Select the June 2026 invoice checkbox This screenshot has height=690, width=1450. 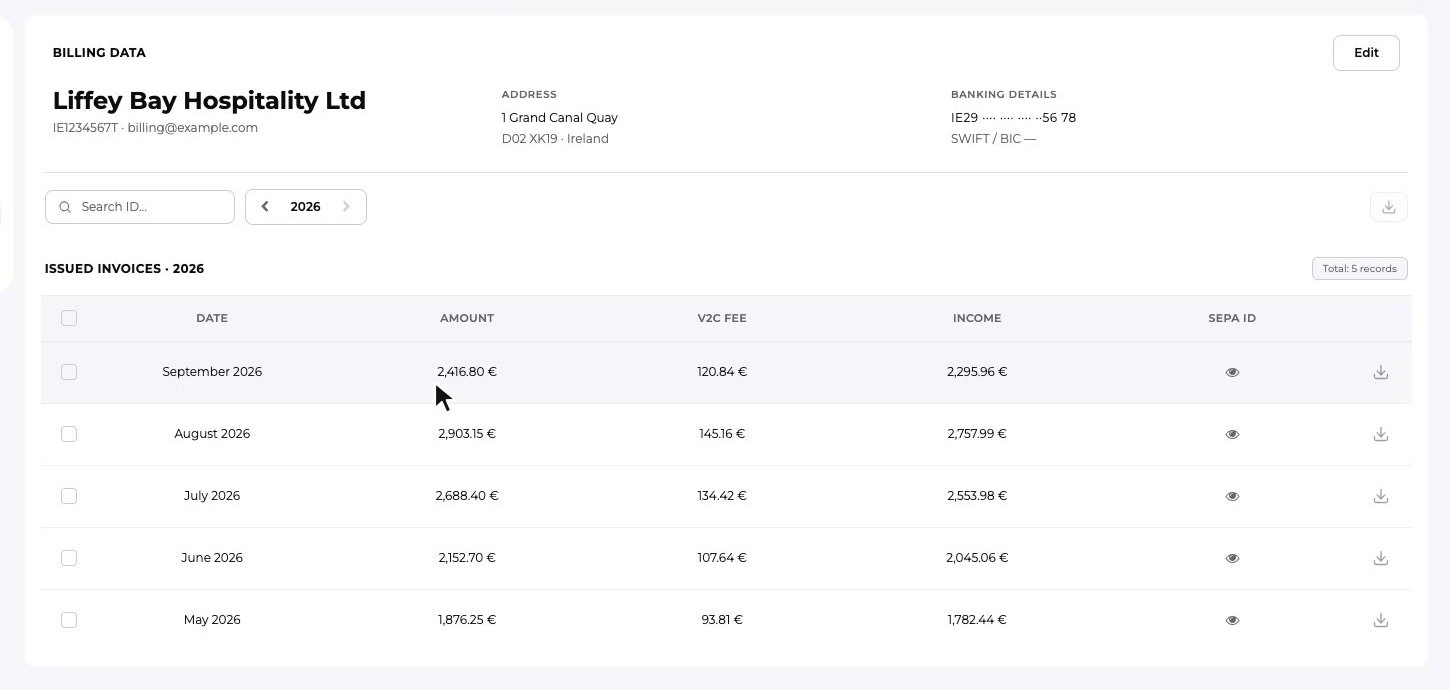pos(69,558)
